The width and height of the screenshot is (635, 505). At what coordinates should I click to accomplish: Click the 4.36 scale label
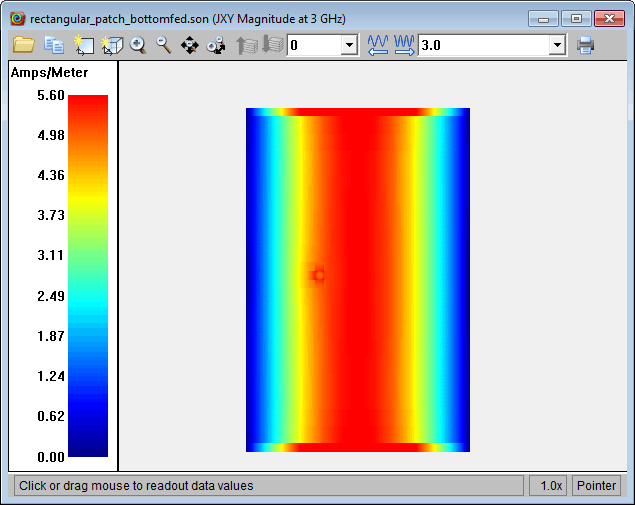[51, 175]
